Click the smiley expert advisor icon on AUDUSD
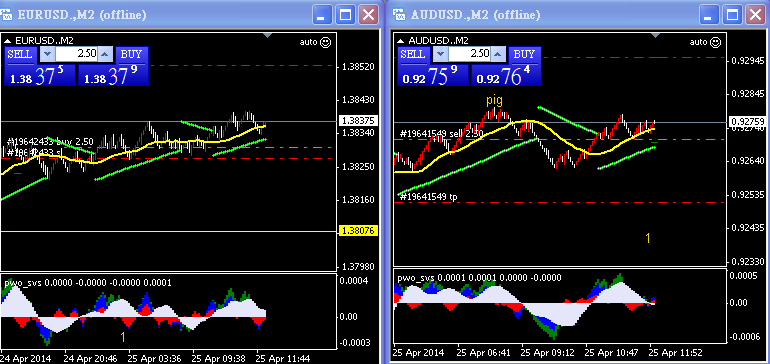 click(x=715, y=42)
